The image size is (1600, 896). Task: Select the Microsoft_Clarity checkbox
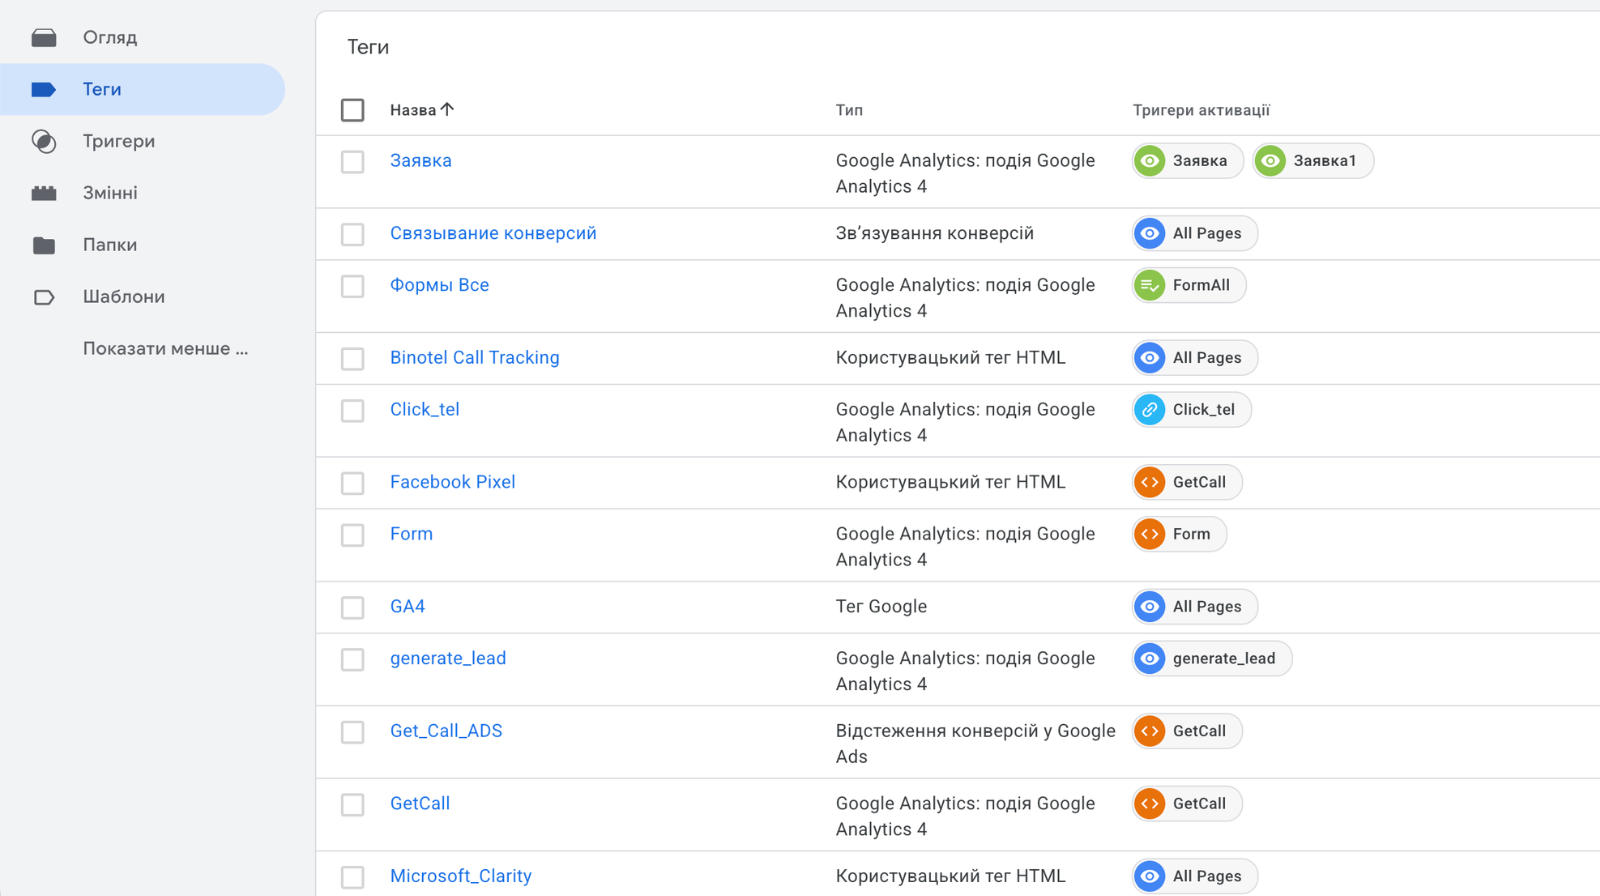(x=353, y=877)
